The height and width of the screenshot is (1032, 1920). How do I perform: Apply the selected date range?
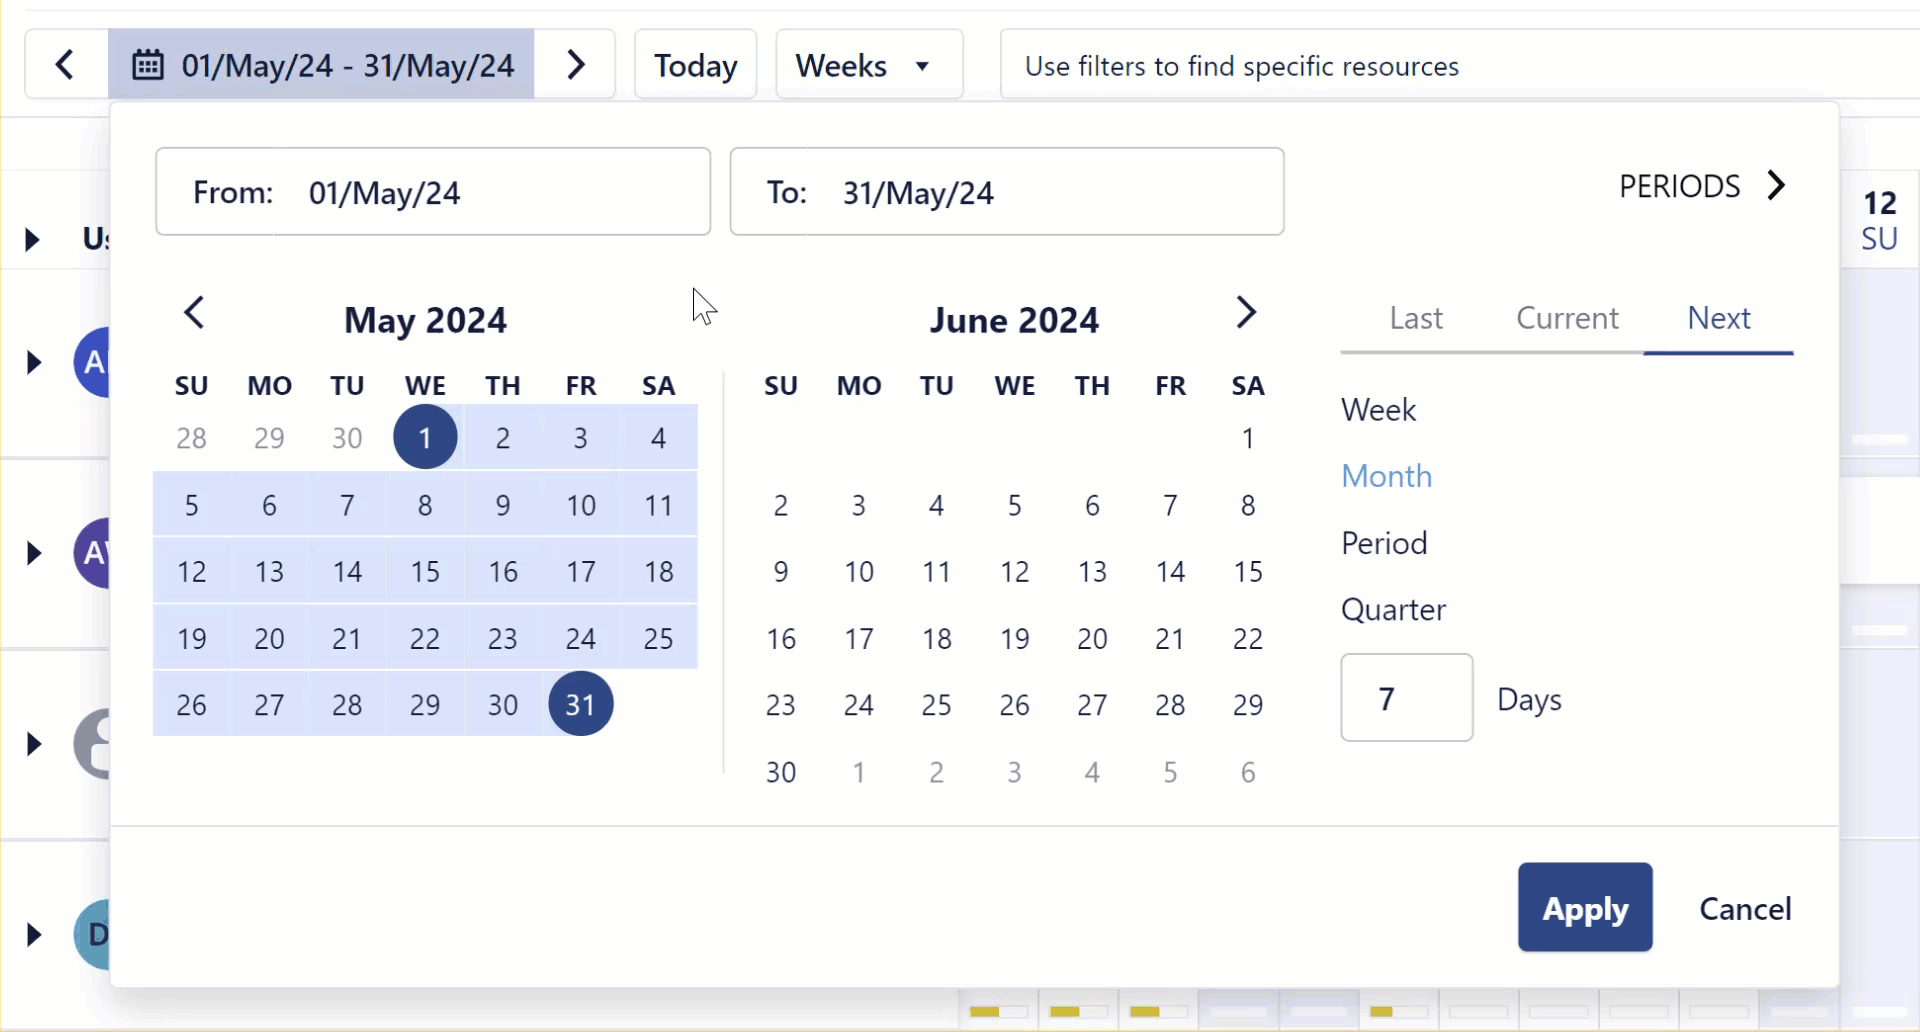tap(1585, 907)
